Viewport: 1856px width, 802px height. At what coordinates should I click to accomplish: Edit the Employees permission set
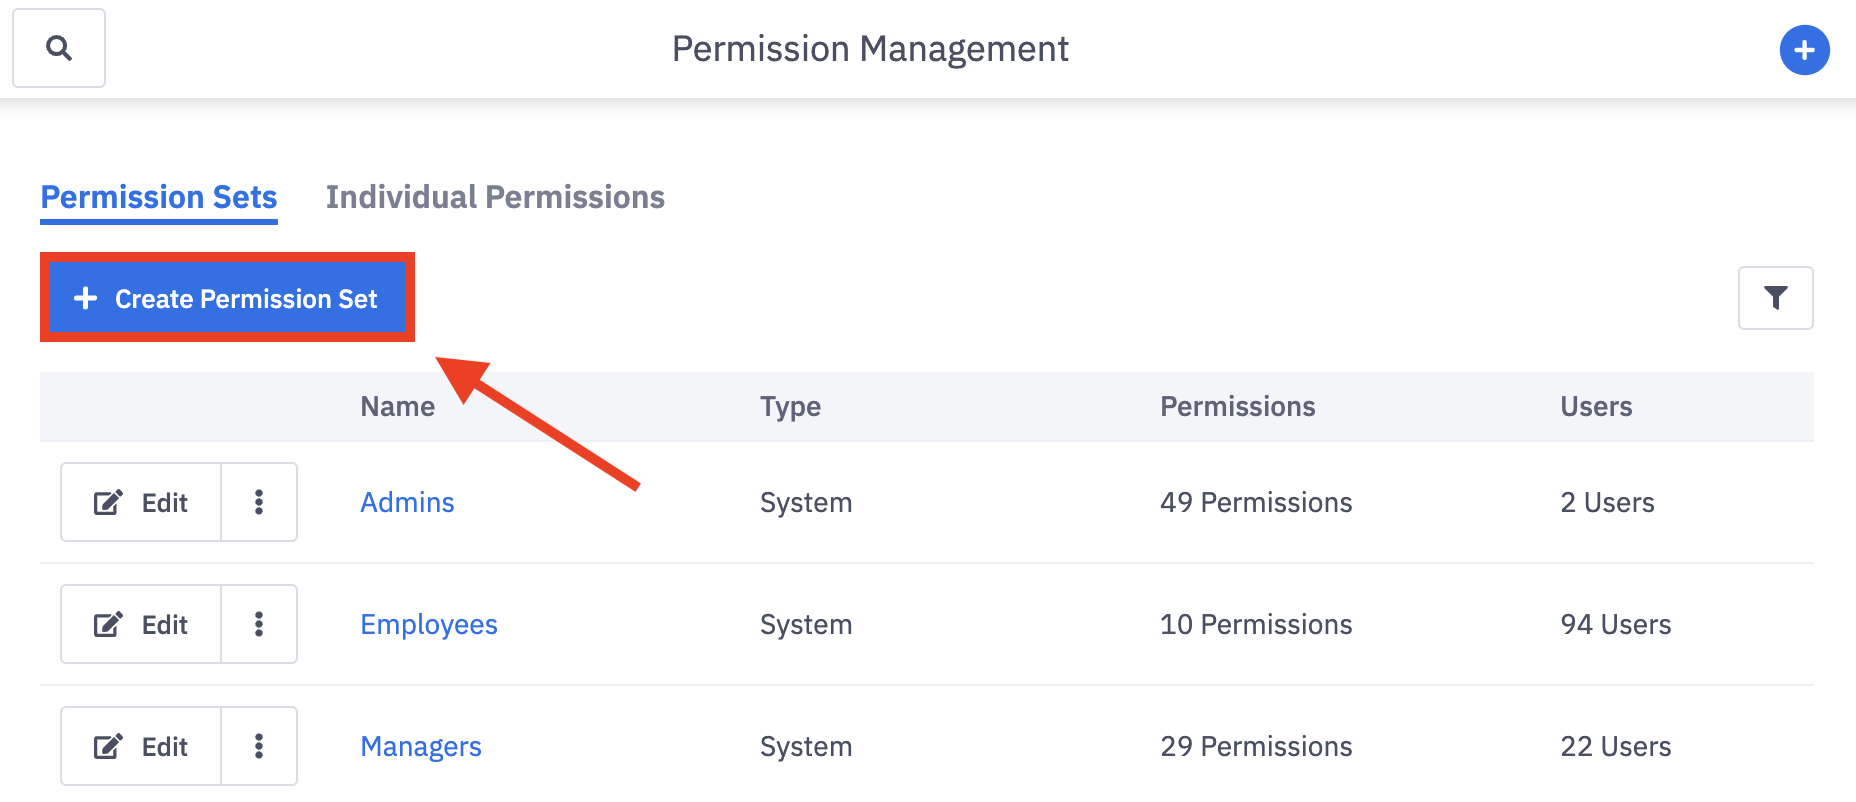click(141, 624)
